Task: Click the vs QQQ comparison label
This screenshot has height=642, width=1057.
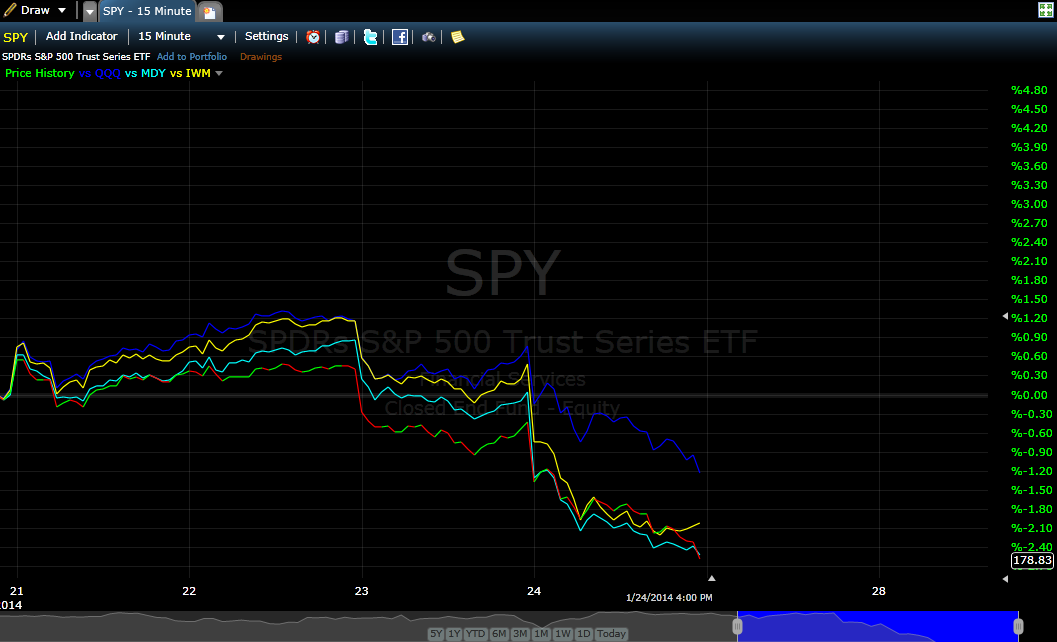Action: click(100, 73)
